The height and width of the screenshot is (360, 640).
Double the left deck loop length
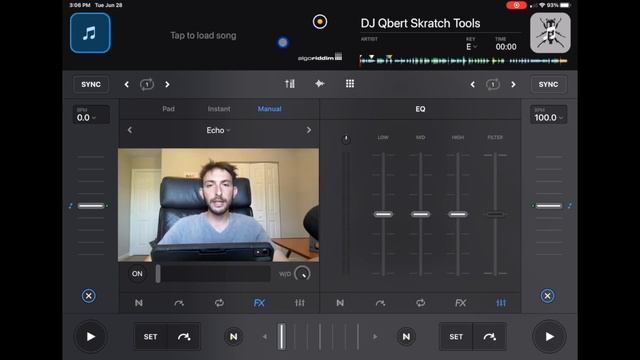[x=167, y=84]
